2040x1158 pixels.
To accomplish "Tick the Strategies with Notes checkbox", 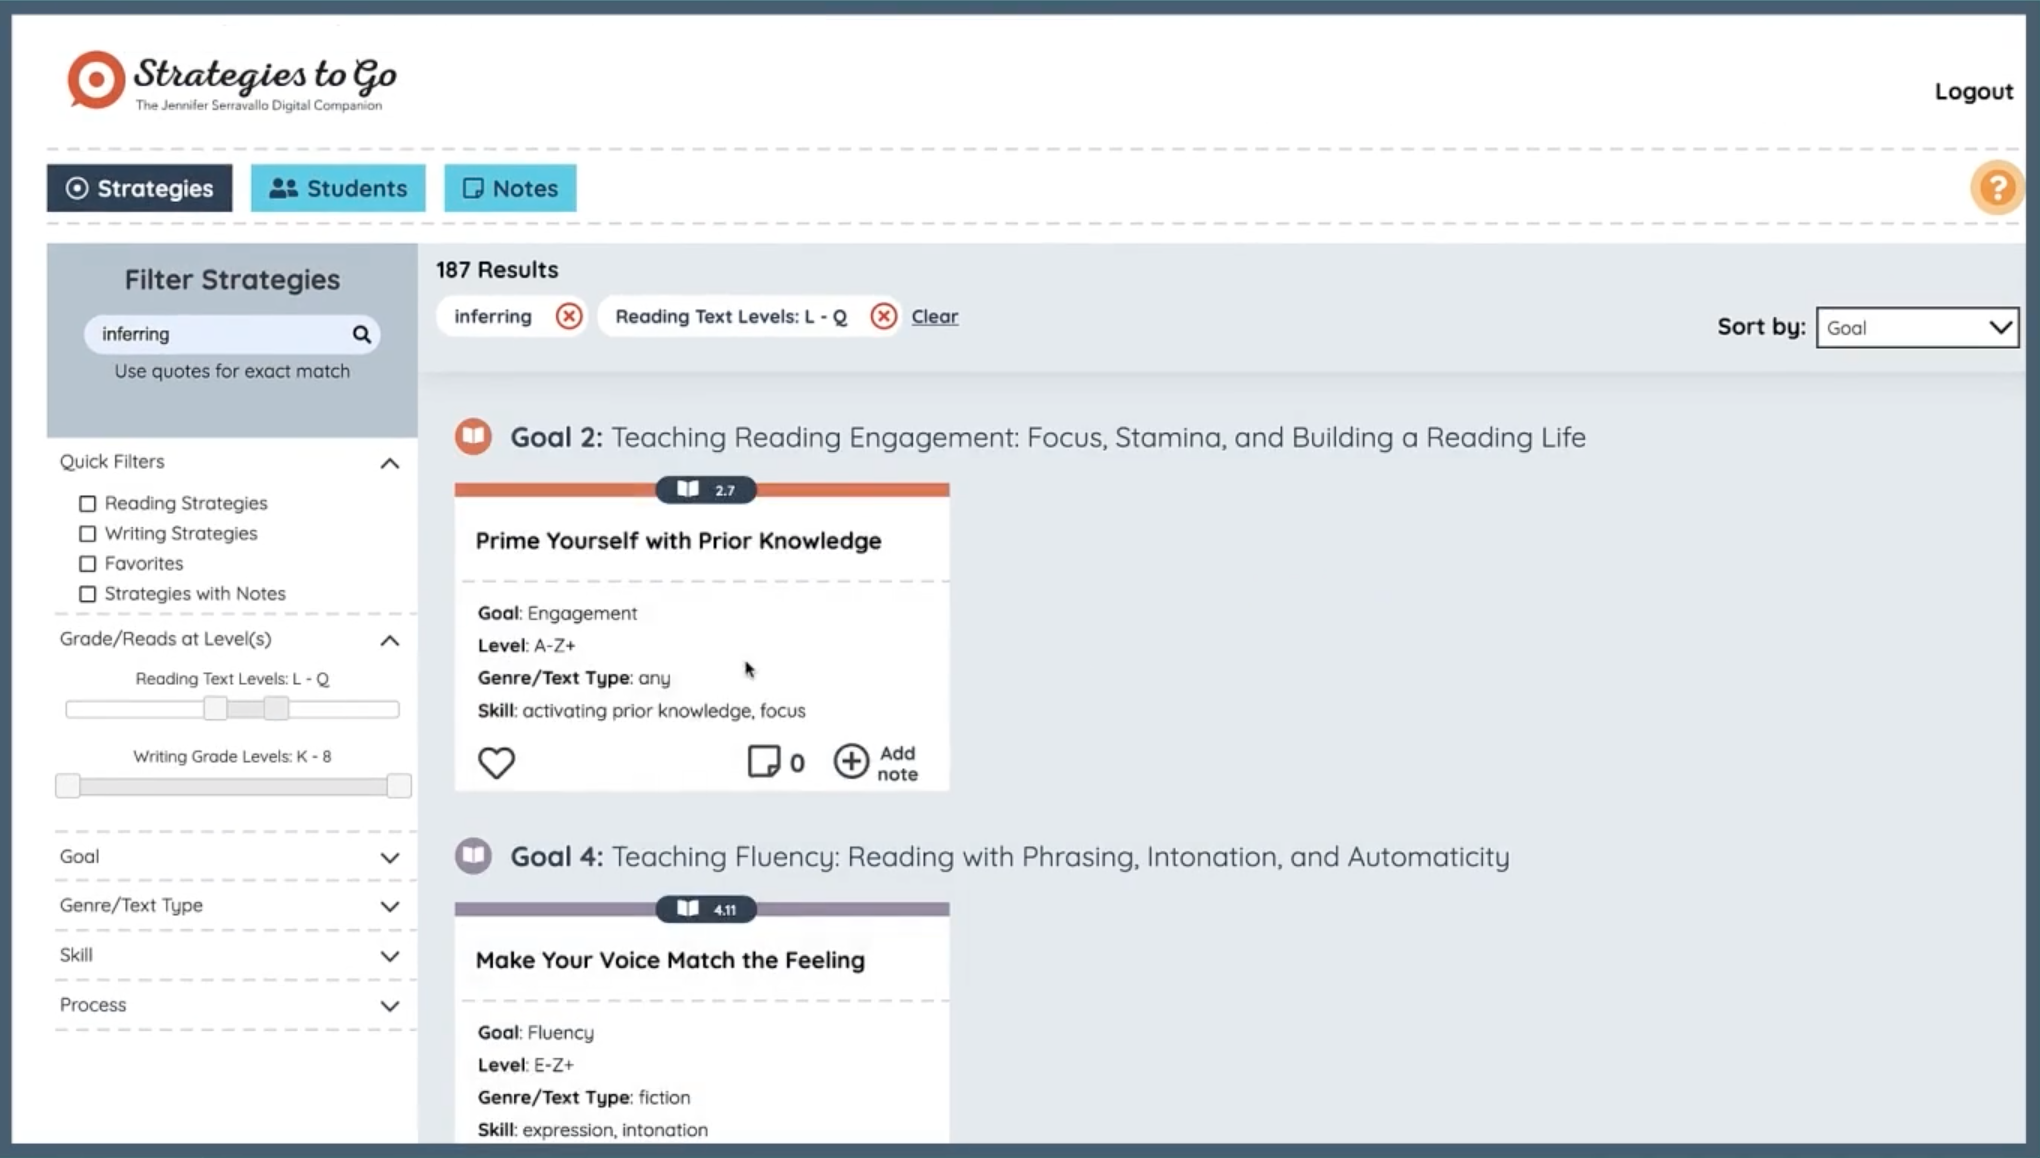I will tap(88, 594).
